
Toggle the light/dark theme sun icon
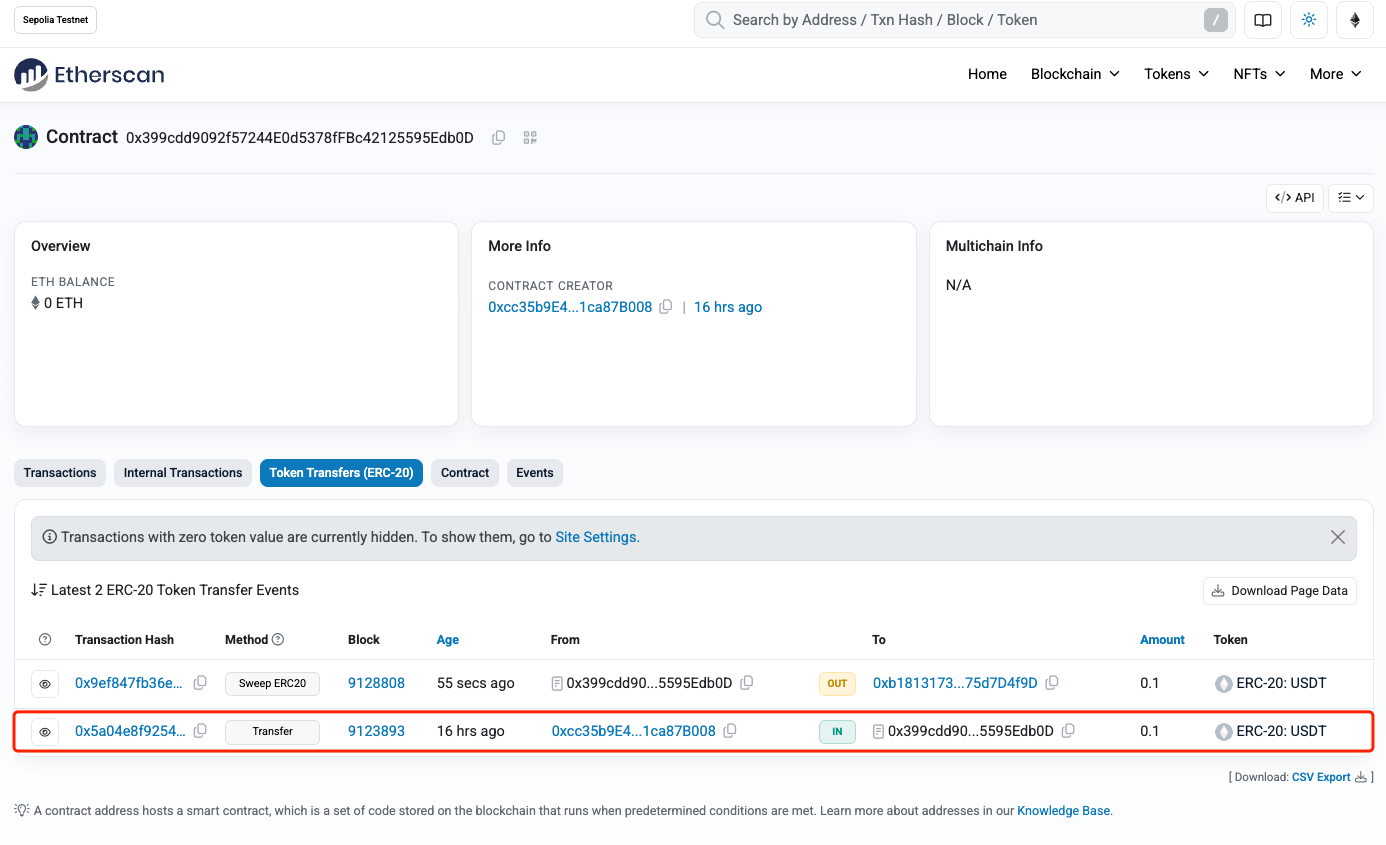click(x=1309, y=20)
